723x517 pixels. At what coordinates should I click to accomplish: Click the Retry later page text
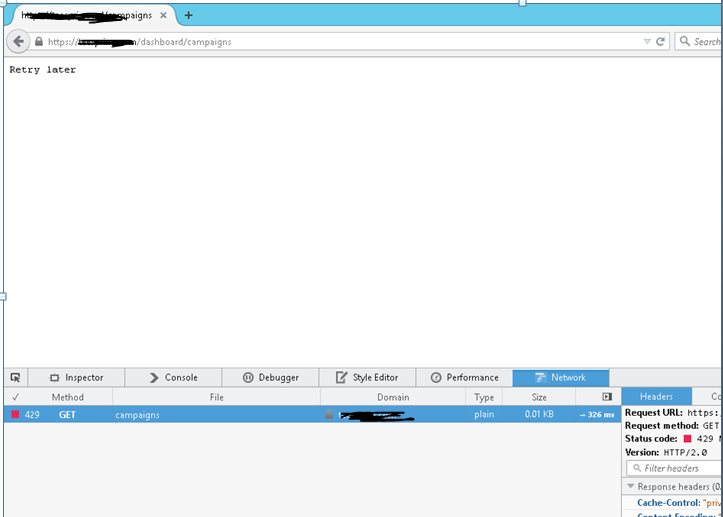tap(42, 70)
